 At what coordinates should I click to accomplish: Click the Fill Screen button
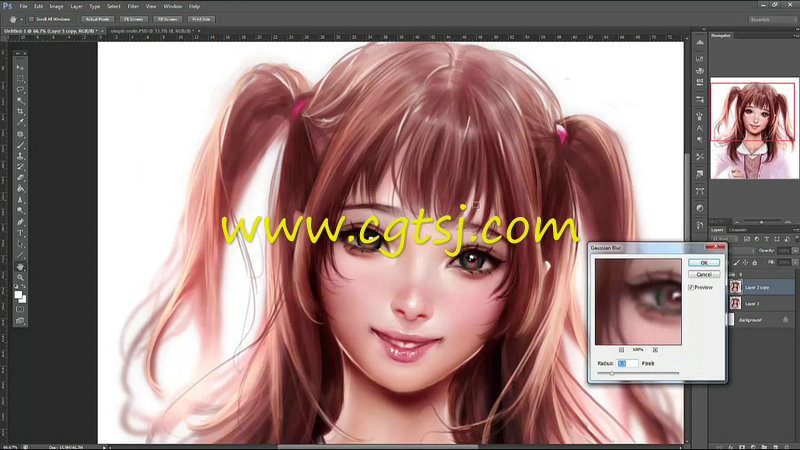[167, 19]
